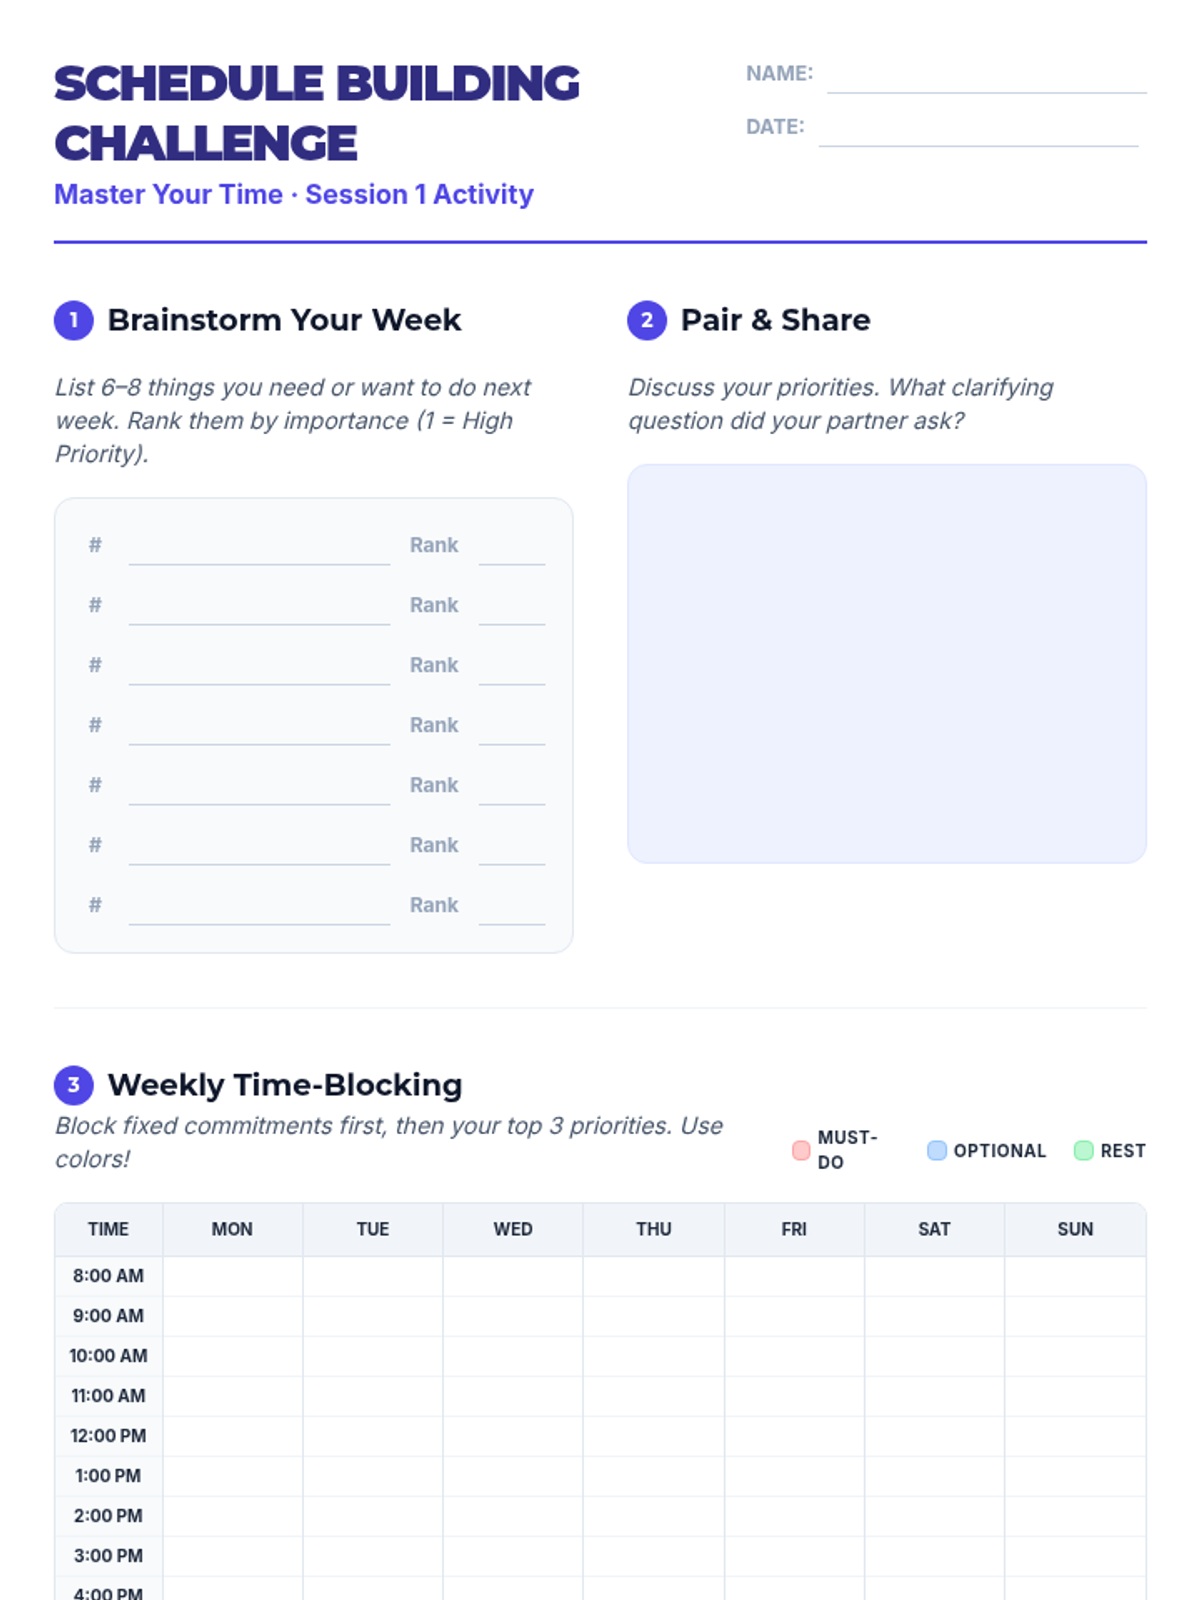This screenshot has height=1600, width=1200.
Task: Click the blue Optional color swatch
Action: 936,1150
